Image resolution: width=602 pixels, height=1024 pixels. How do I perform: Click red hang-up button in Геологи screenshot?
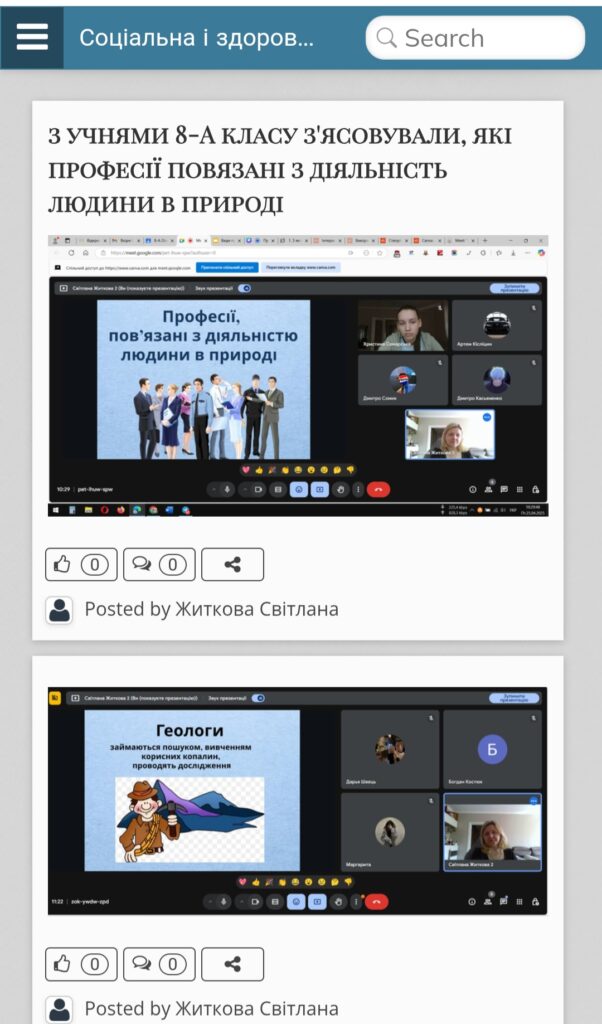377,902
